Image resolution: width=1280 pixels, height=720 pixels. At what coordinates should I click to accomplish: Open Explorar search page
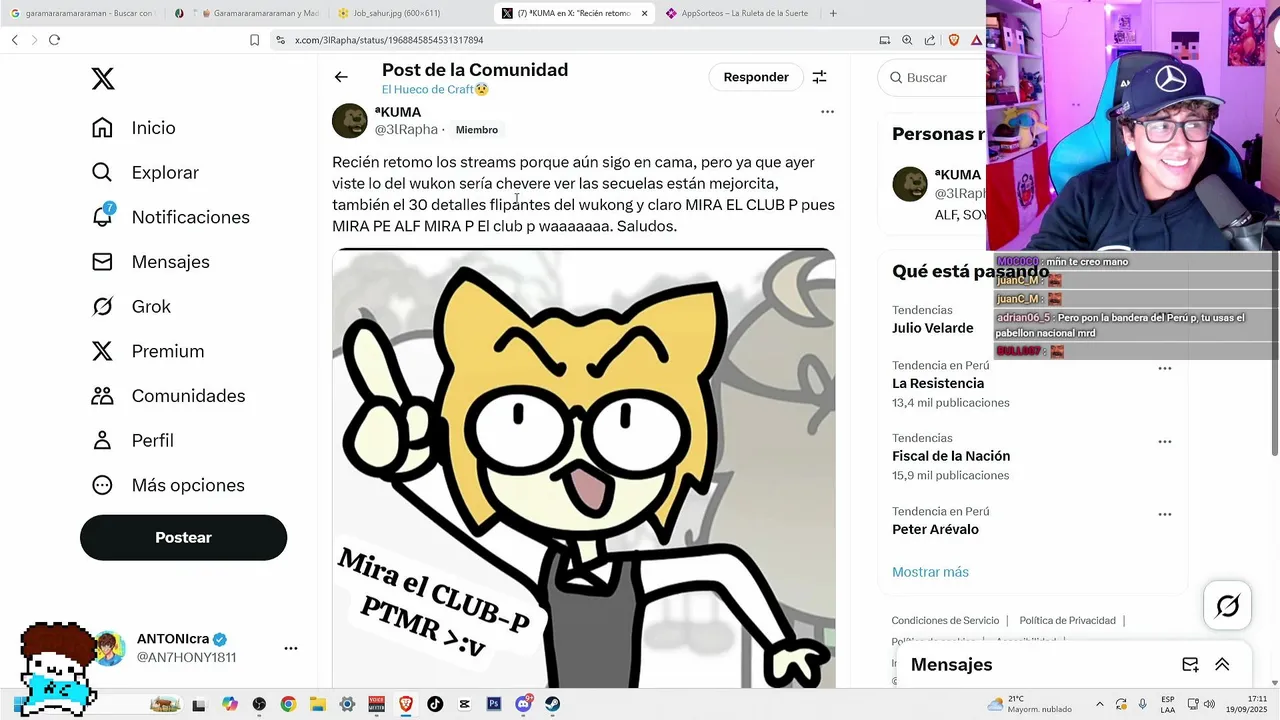click(145, 172)
